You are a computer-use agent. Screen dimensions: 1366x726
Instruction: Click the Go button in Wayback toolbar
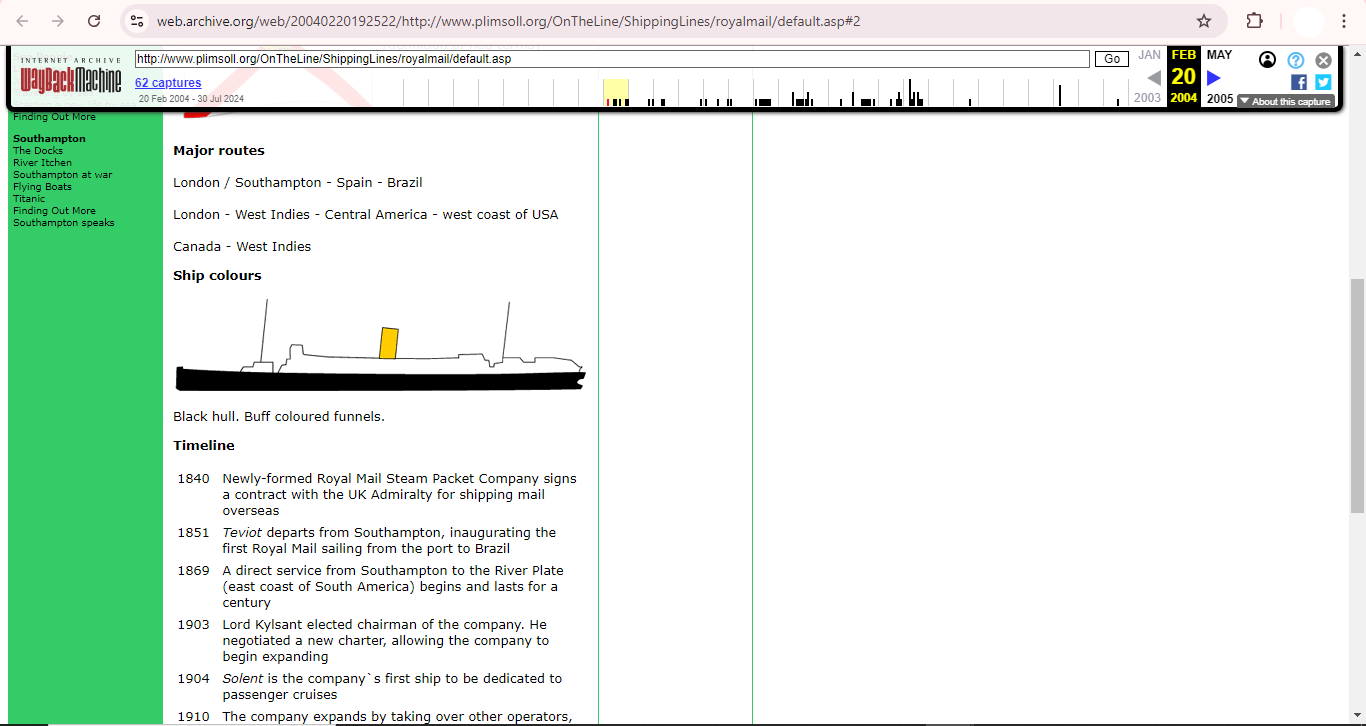coord(1112,59)
